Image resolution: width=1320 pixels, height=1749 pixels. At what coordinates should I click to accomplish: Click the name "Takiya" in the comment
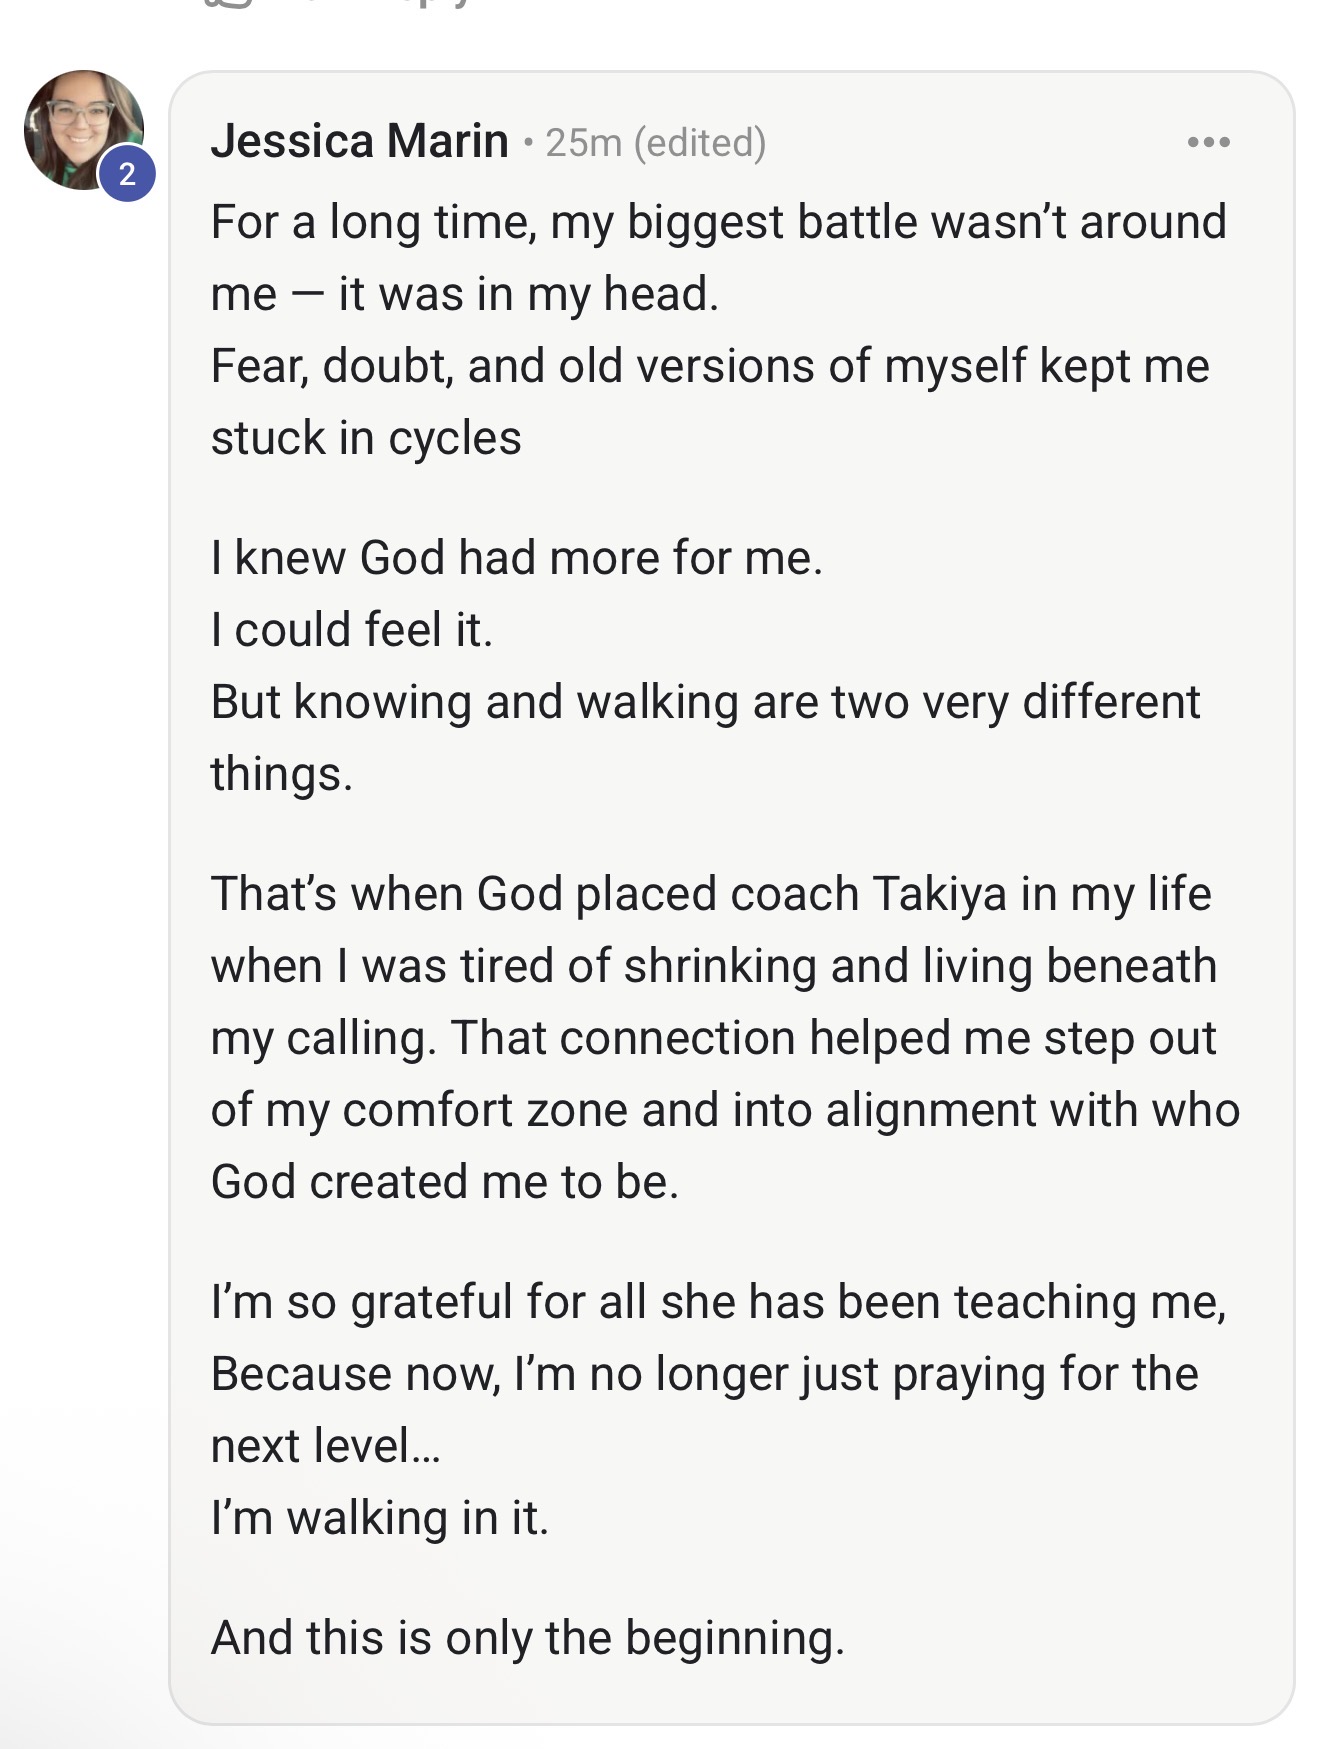click(x=939, y=894)
